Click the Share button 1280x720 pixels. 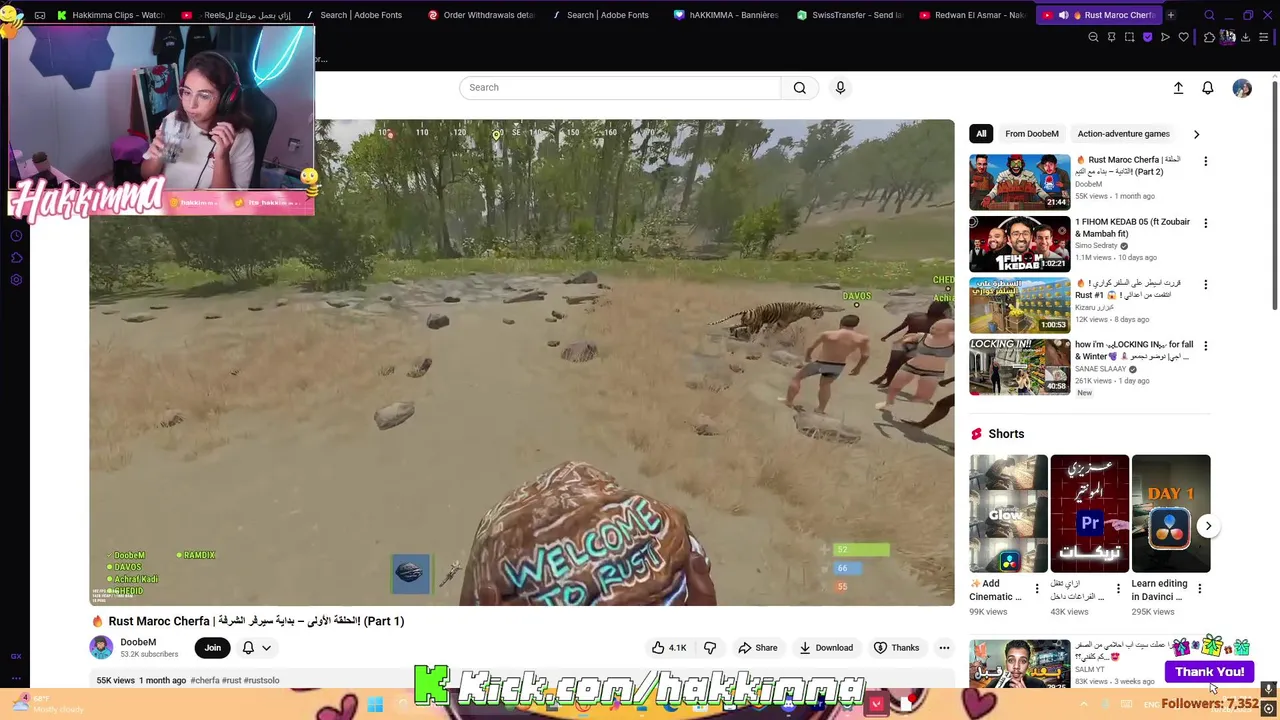coord(757,648)
